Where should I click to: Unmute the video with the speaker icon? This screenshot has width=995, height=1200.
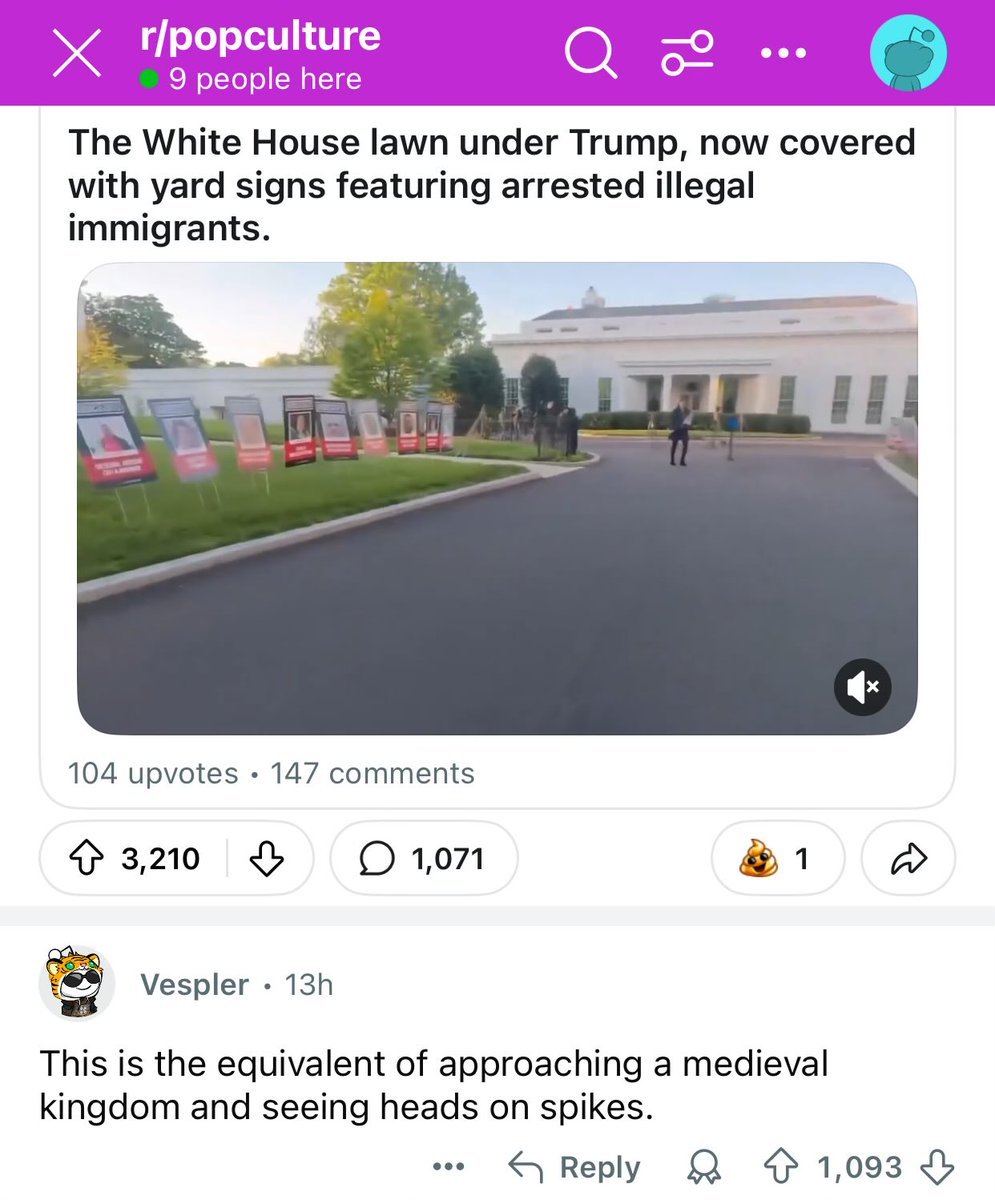click(862, 687)
